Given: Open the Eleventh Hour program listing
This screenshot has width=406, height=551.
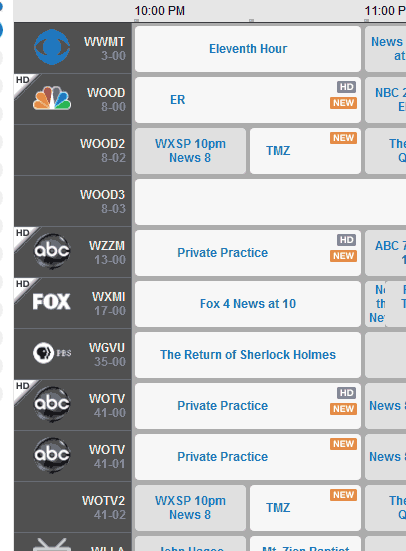Looking at the screenshot, I should (248, 49).
